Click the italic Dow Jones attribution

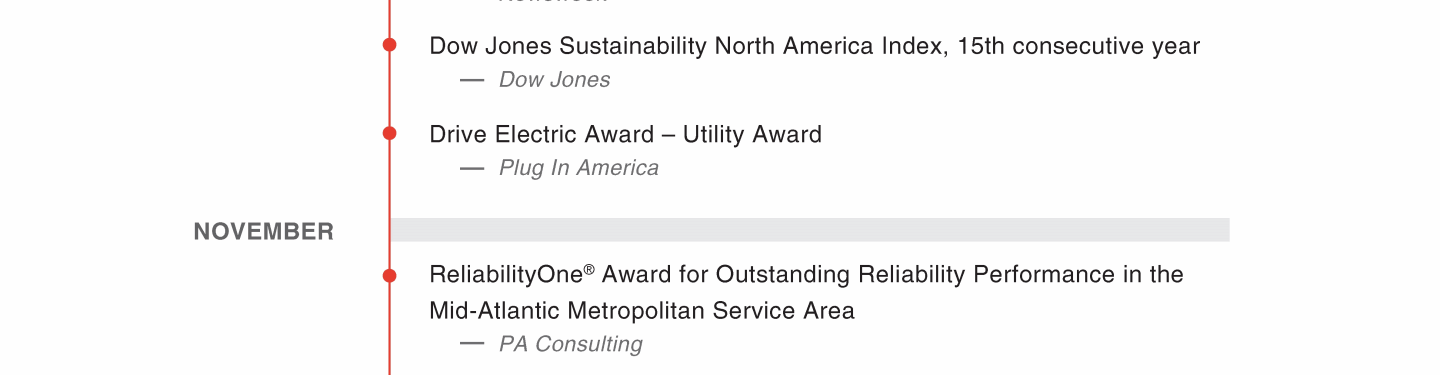[x=554, y=80]
